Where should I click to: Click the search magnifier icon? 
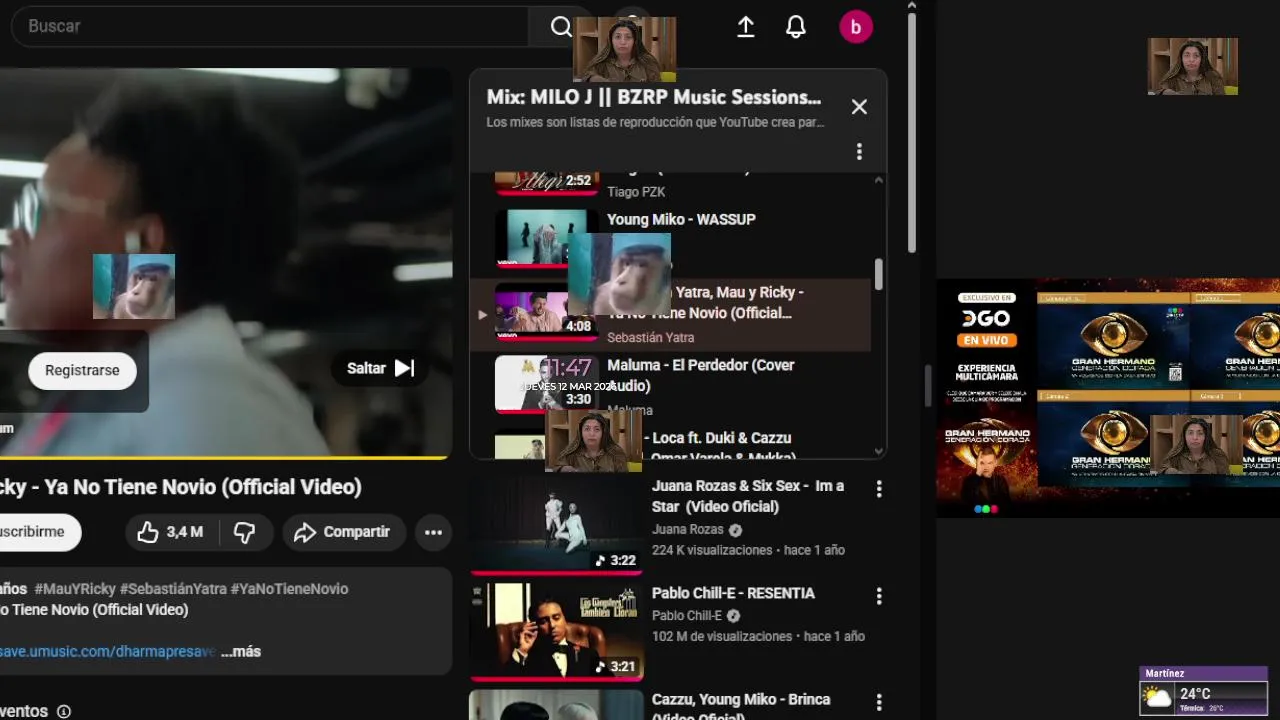point(561,27)
